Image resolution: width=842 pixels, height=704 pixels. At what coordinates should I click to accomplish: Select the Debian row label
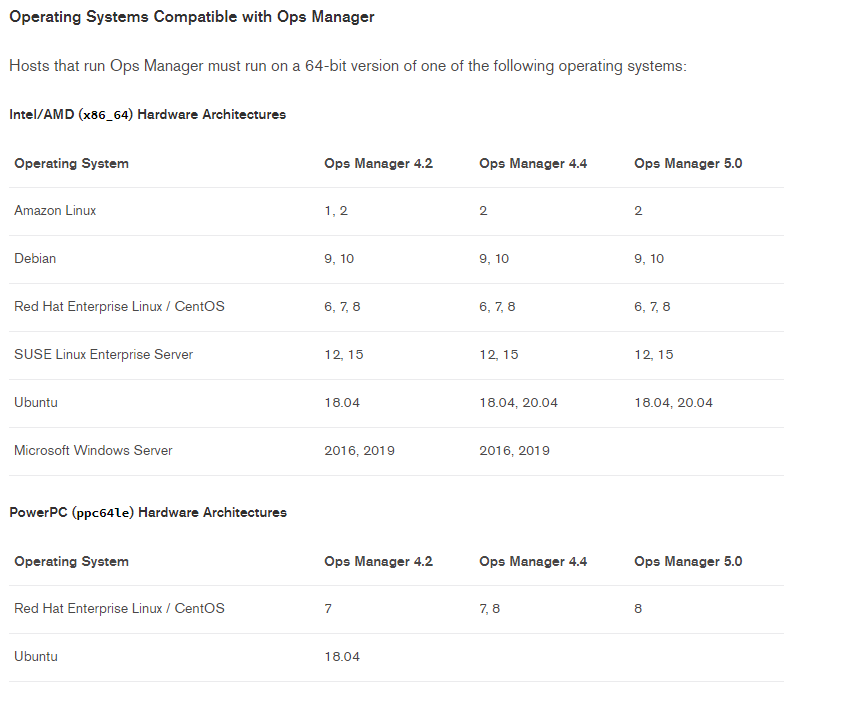click(x=35, y=259)
